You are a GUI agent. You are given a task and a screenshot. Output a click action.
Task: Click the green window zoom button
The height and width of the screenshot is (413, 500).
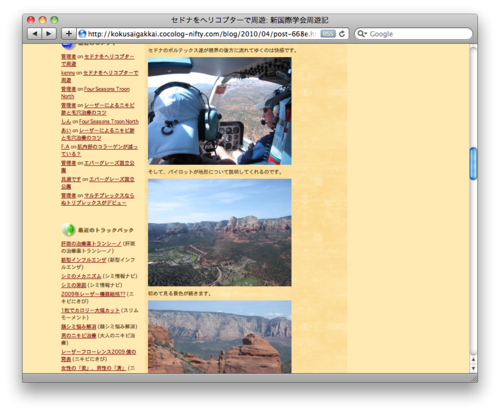point(54,20)
